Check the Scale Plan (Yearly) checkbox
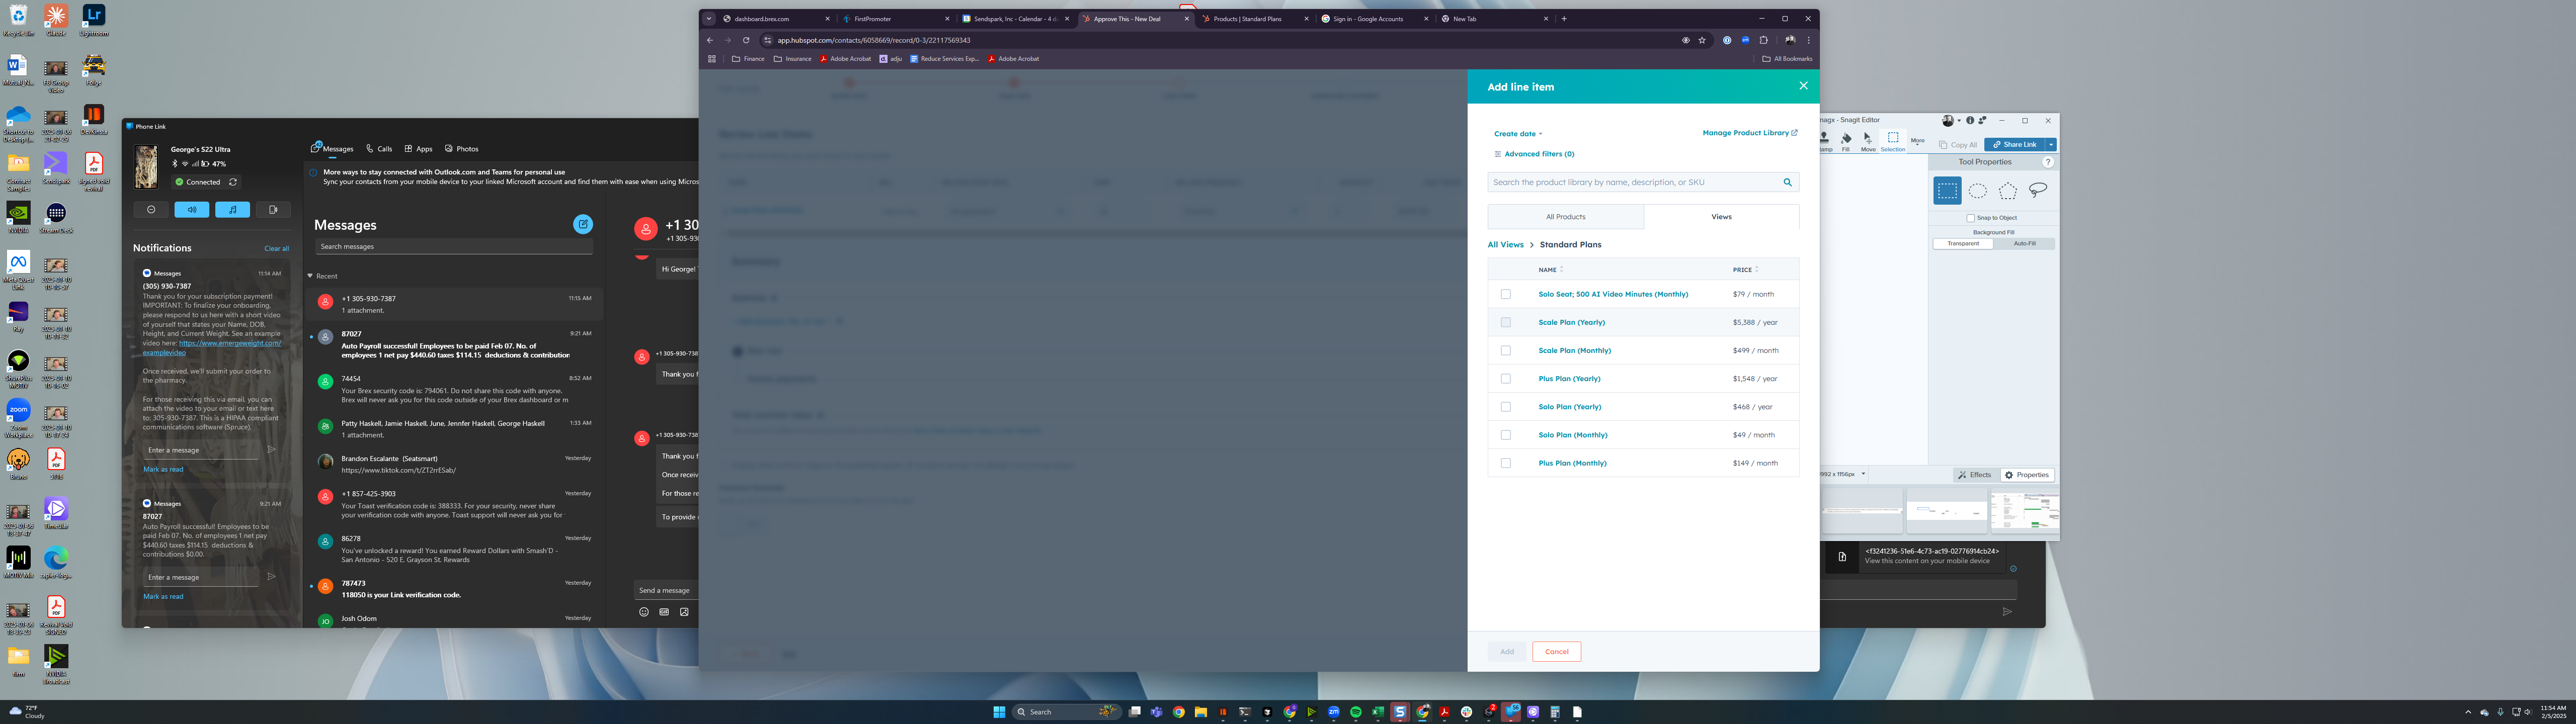This screenshot has width=2576, height=724. click(1506, 322)
